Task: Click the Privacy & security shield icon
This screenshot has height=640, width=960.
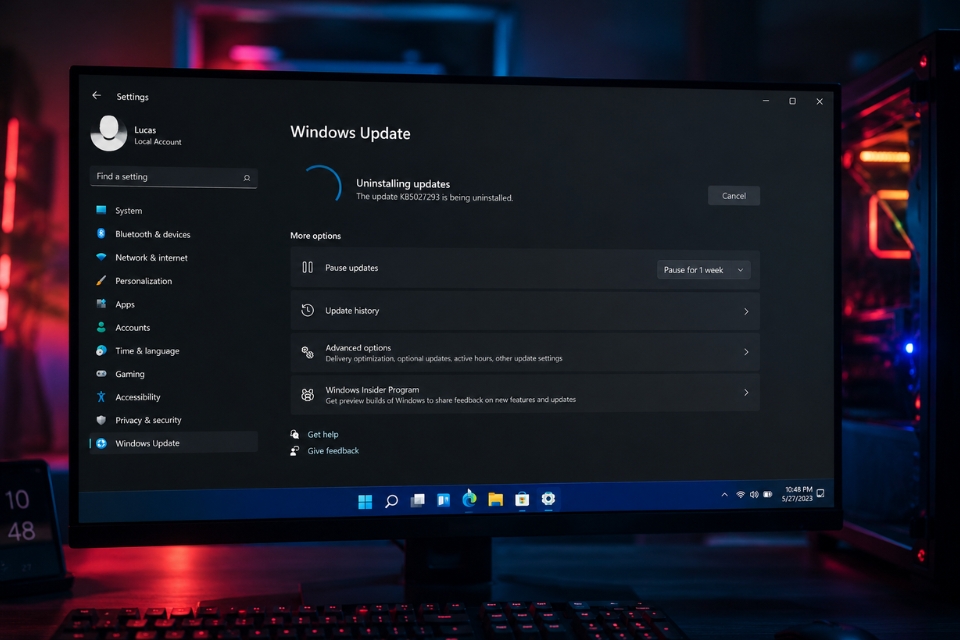Action: 102,420
